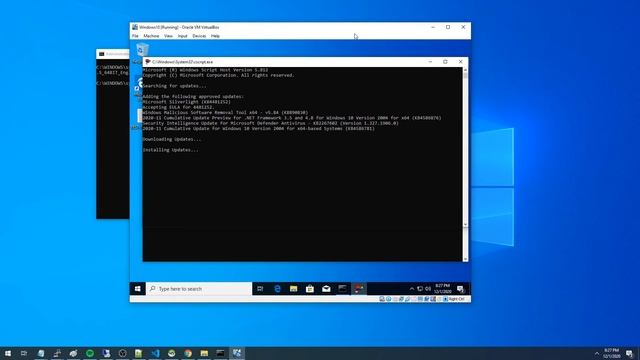Launch Edge from the guest taskbar
Image resolution: width=640 pixels, height=360 pixels.
[278, 289]
